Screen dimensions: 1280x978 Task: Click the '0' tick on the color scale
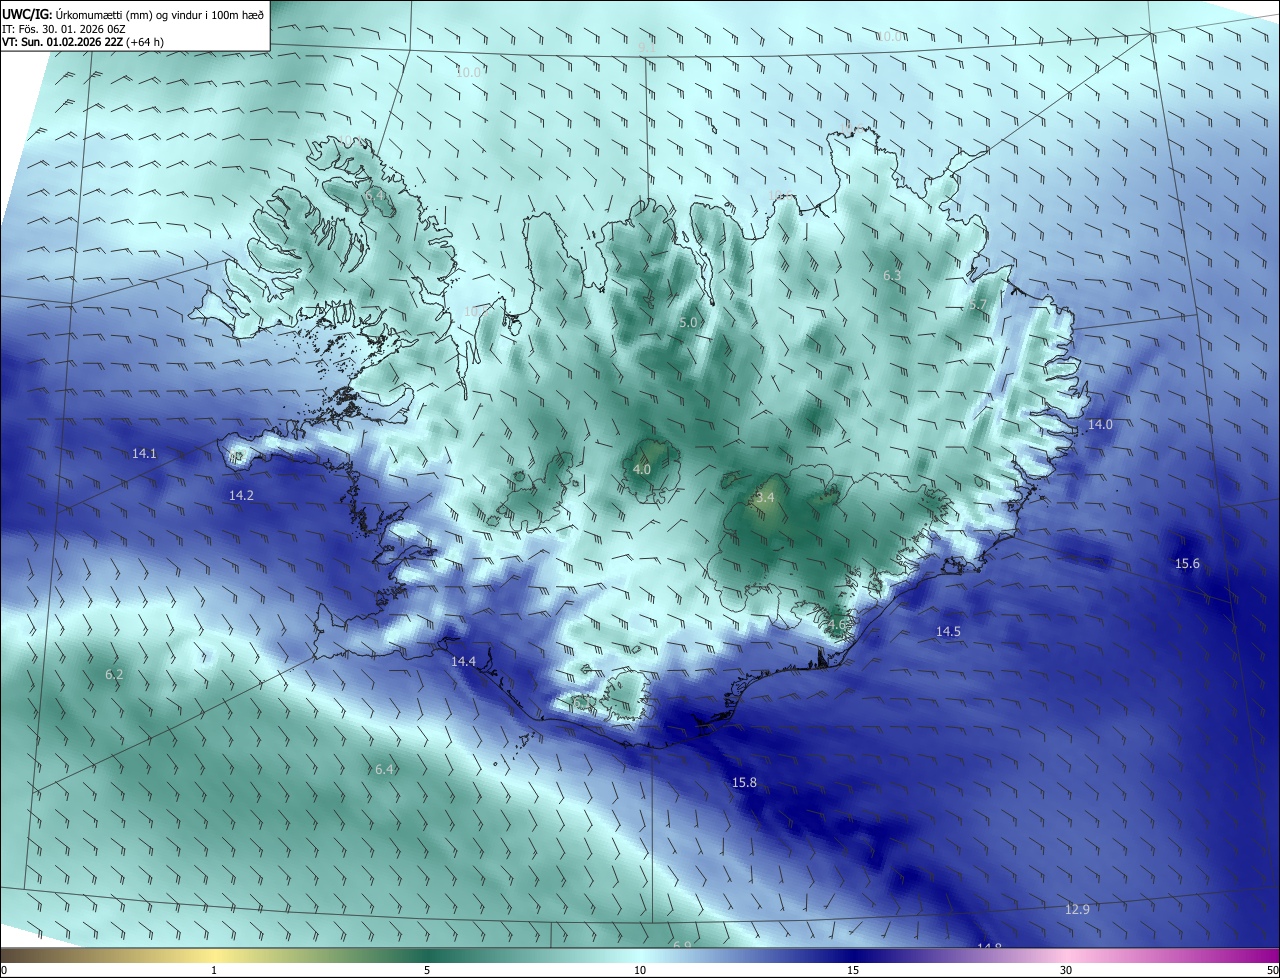point(3,971)
